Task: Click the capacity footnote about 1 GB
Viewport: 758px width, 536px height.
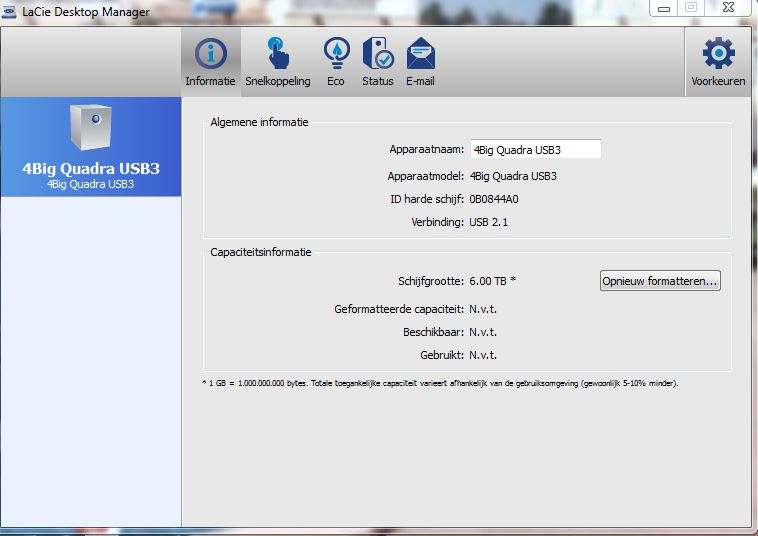Action: 440,382
